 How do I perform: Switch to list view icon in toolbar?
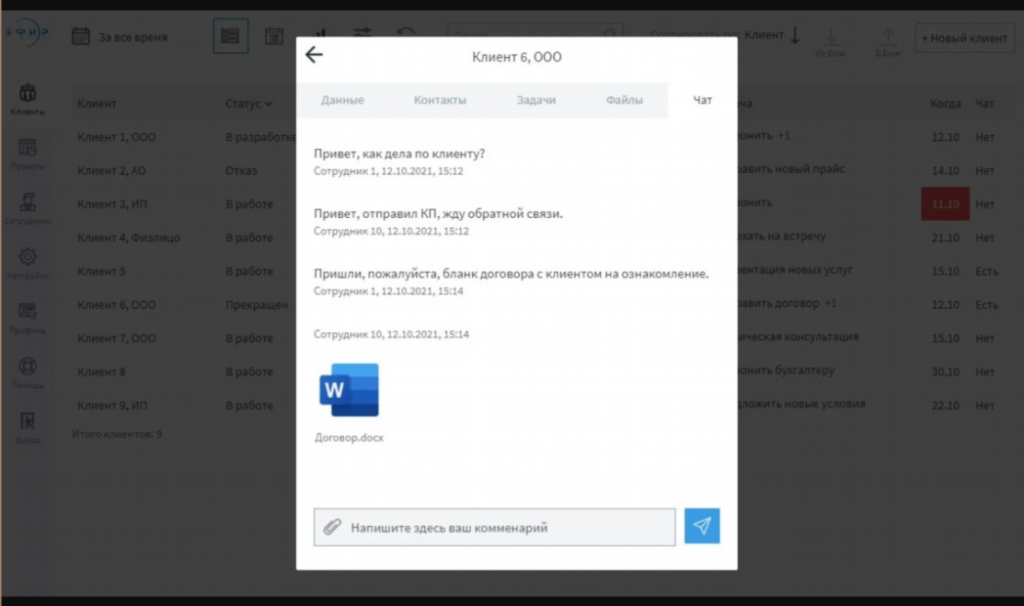(x=231, y=36)
